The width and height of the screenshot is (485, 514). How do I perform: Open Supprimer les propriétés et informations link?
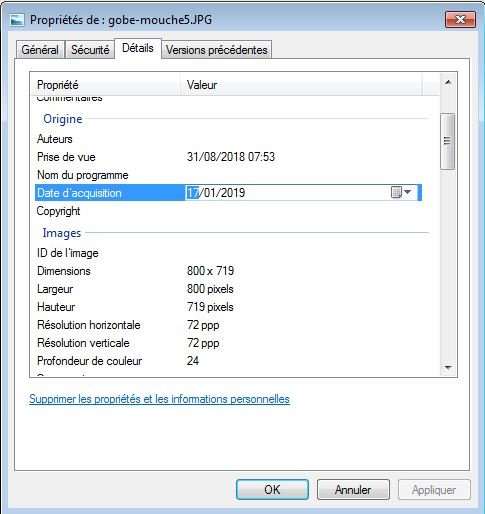159,399
